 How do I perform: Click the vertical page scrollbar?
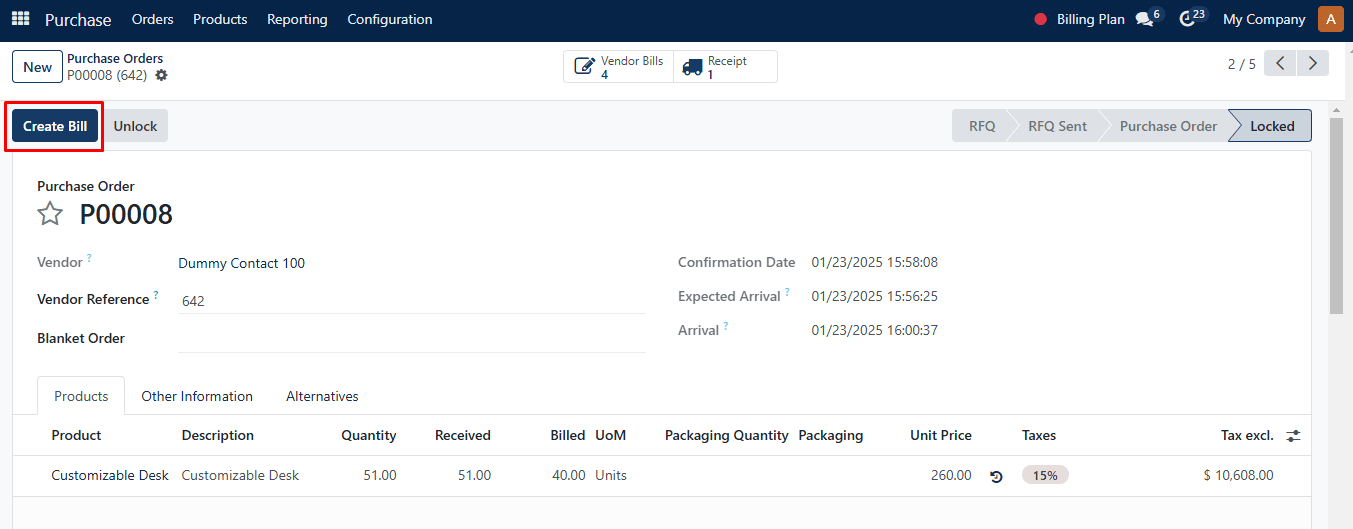coord(1336,215)
